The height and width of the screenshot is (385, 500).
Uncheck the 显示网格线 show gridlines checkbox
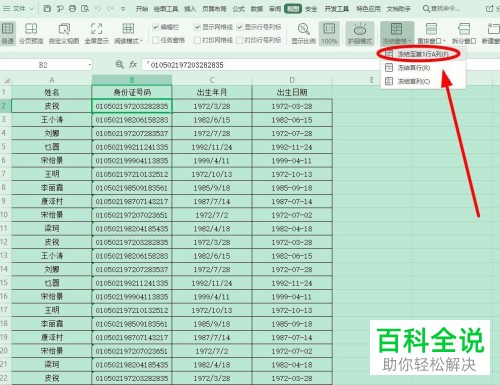pos(197,27)
